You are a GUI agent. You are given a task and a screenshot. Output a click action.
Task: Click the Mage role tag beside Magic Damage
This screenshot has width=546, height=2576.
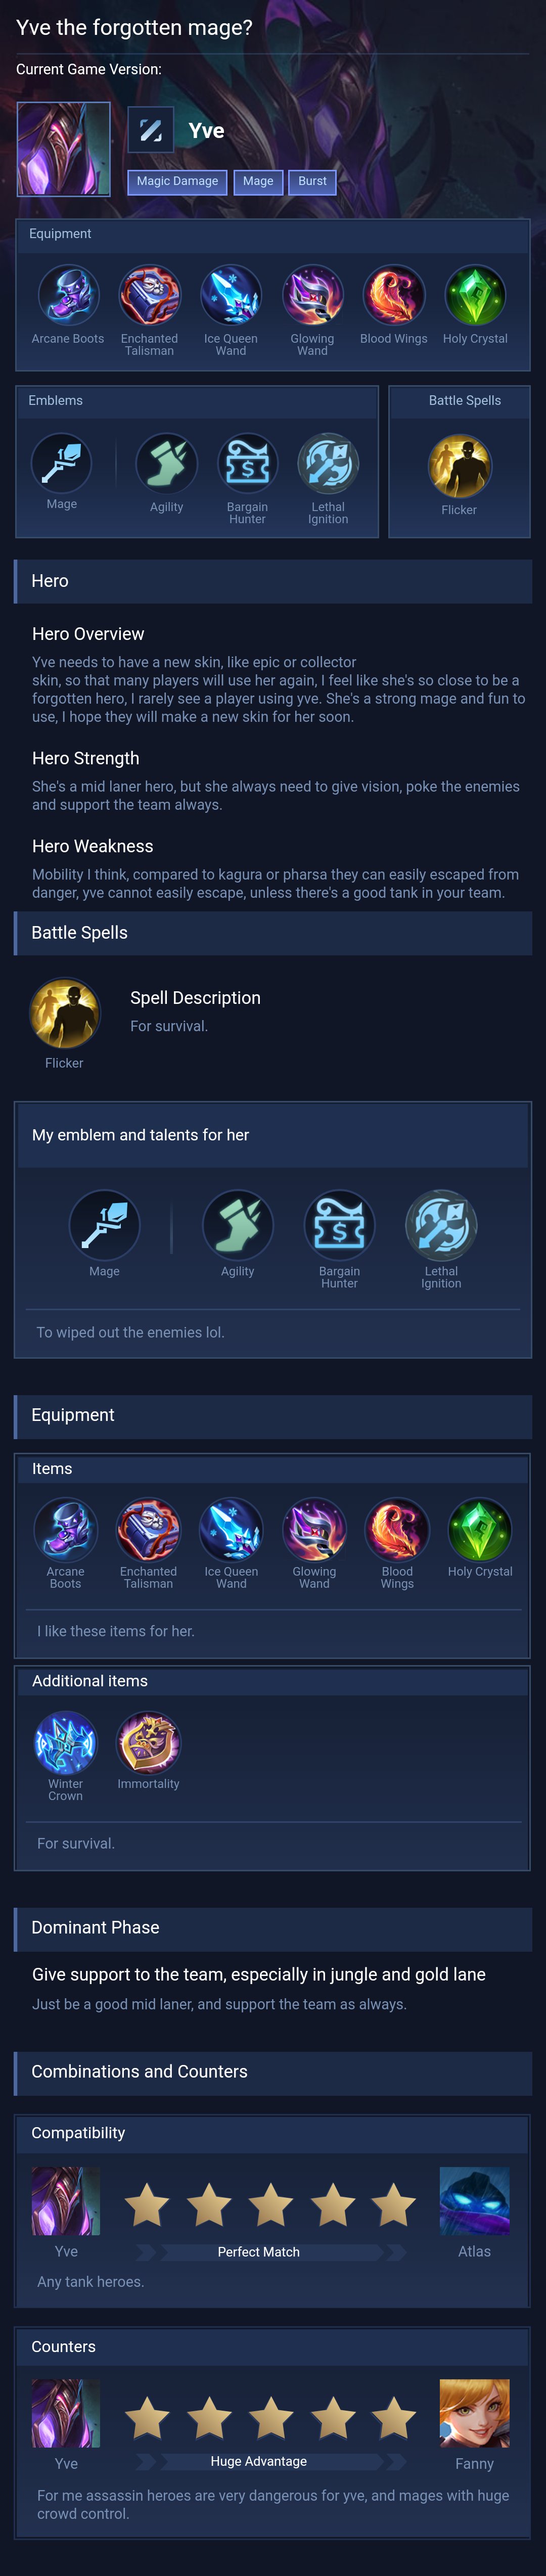pyautogui.click(x=258, y=182)
